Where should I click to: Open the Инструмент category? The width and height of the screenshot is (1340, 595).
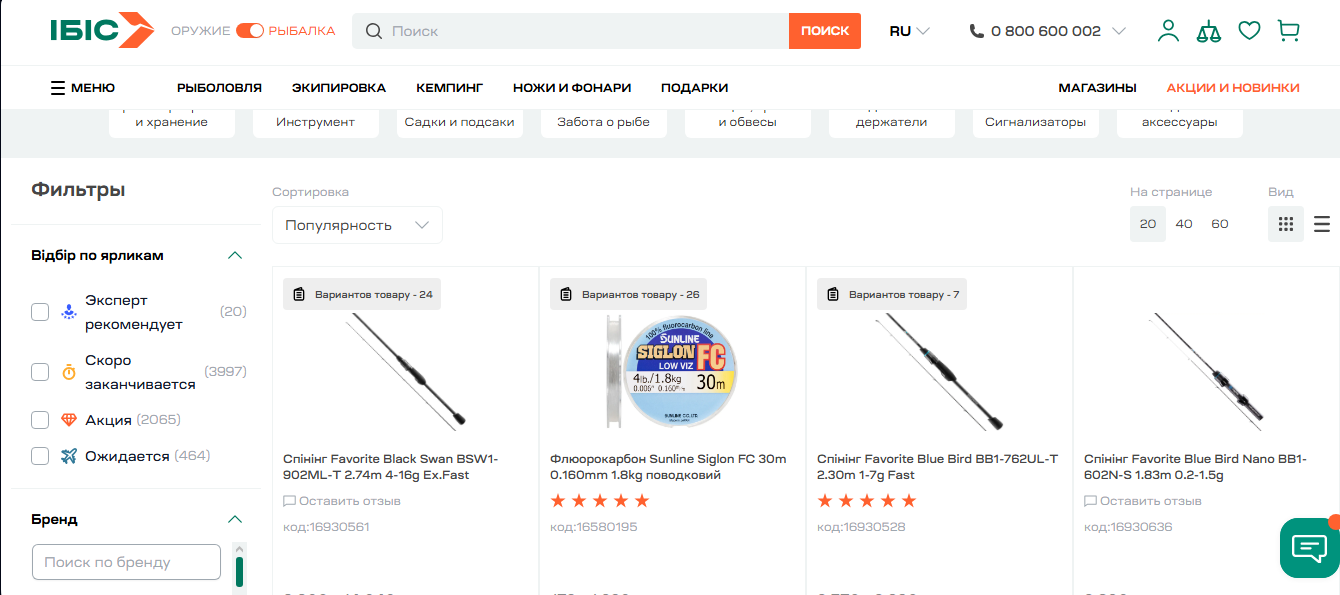316,122
